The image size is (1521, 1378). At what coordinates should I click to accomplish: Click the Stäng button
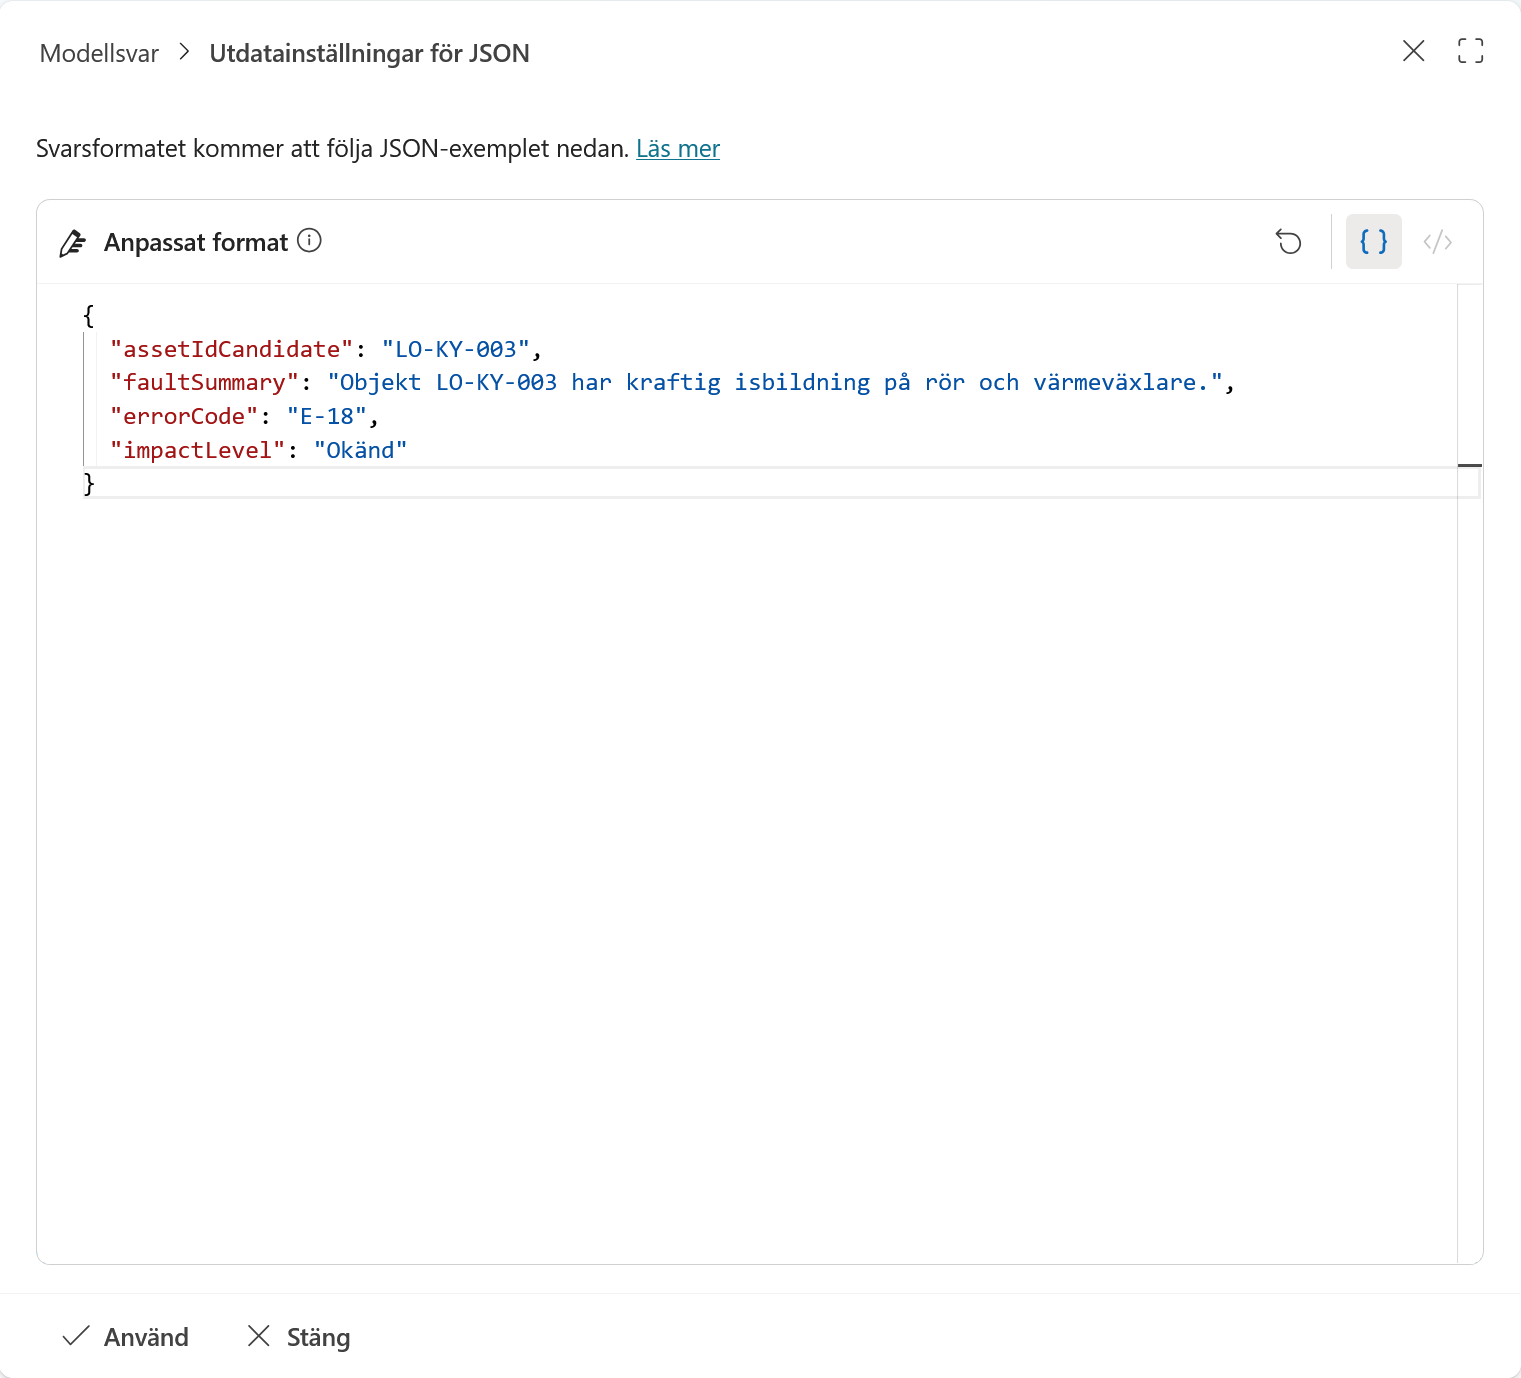[299, 1337]
